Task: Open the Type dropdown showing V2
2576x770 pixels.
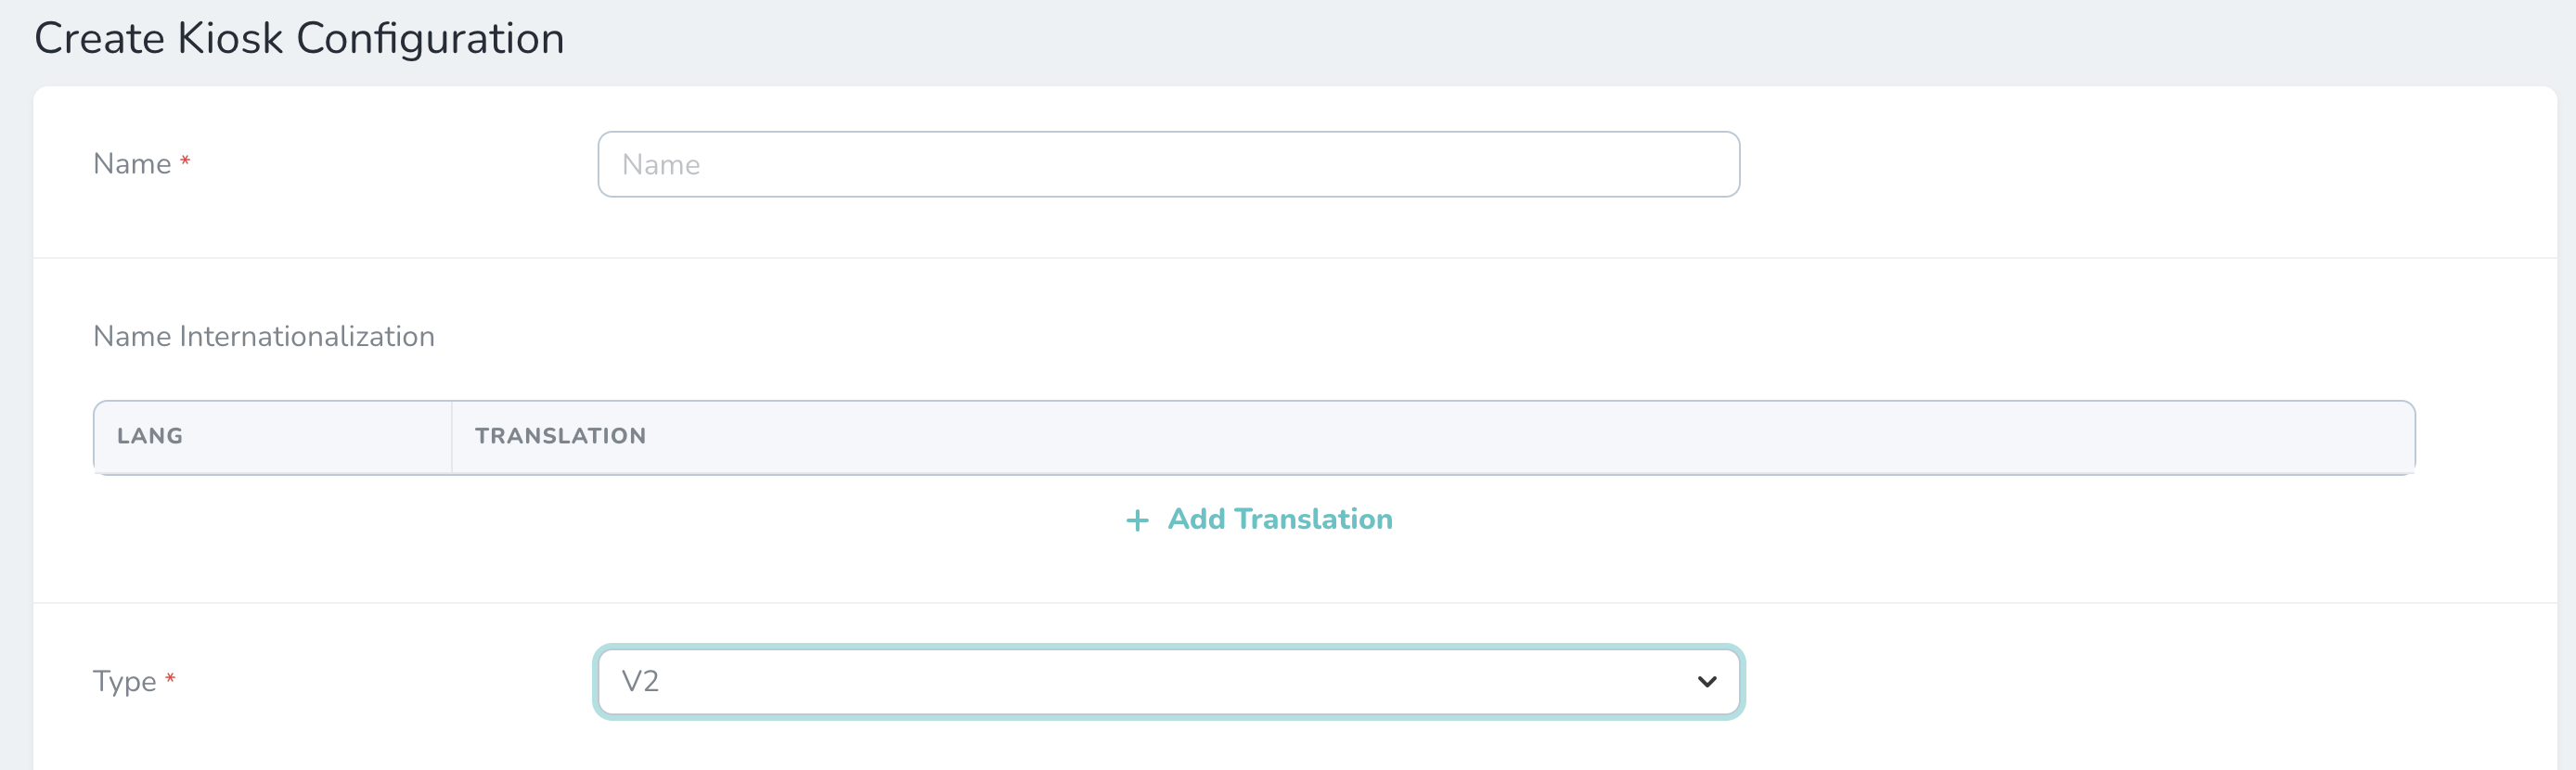Action: coord(1168,681)
